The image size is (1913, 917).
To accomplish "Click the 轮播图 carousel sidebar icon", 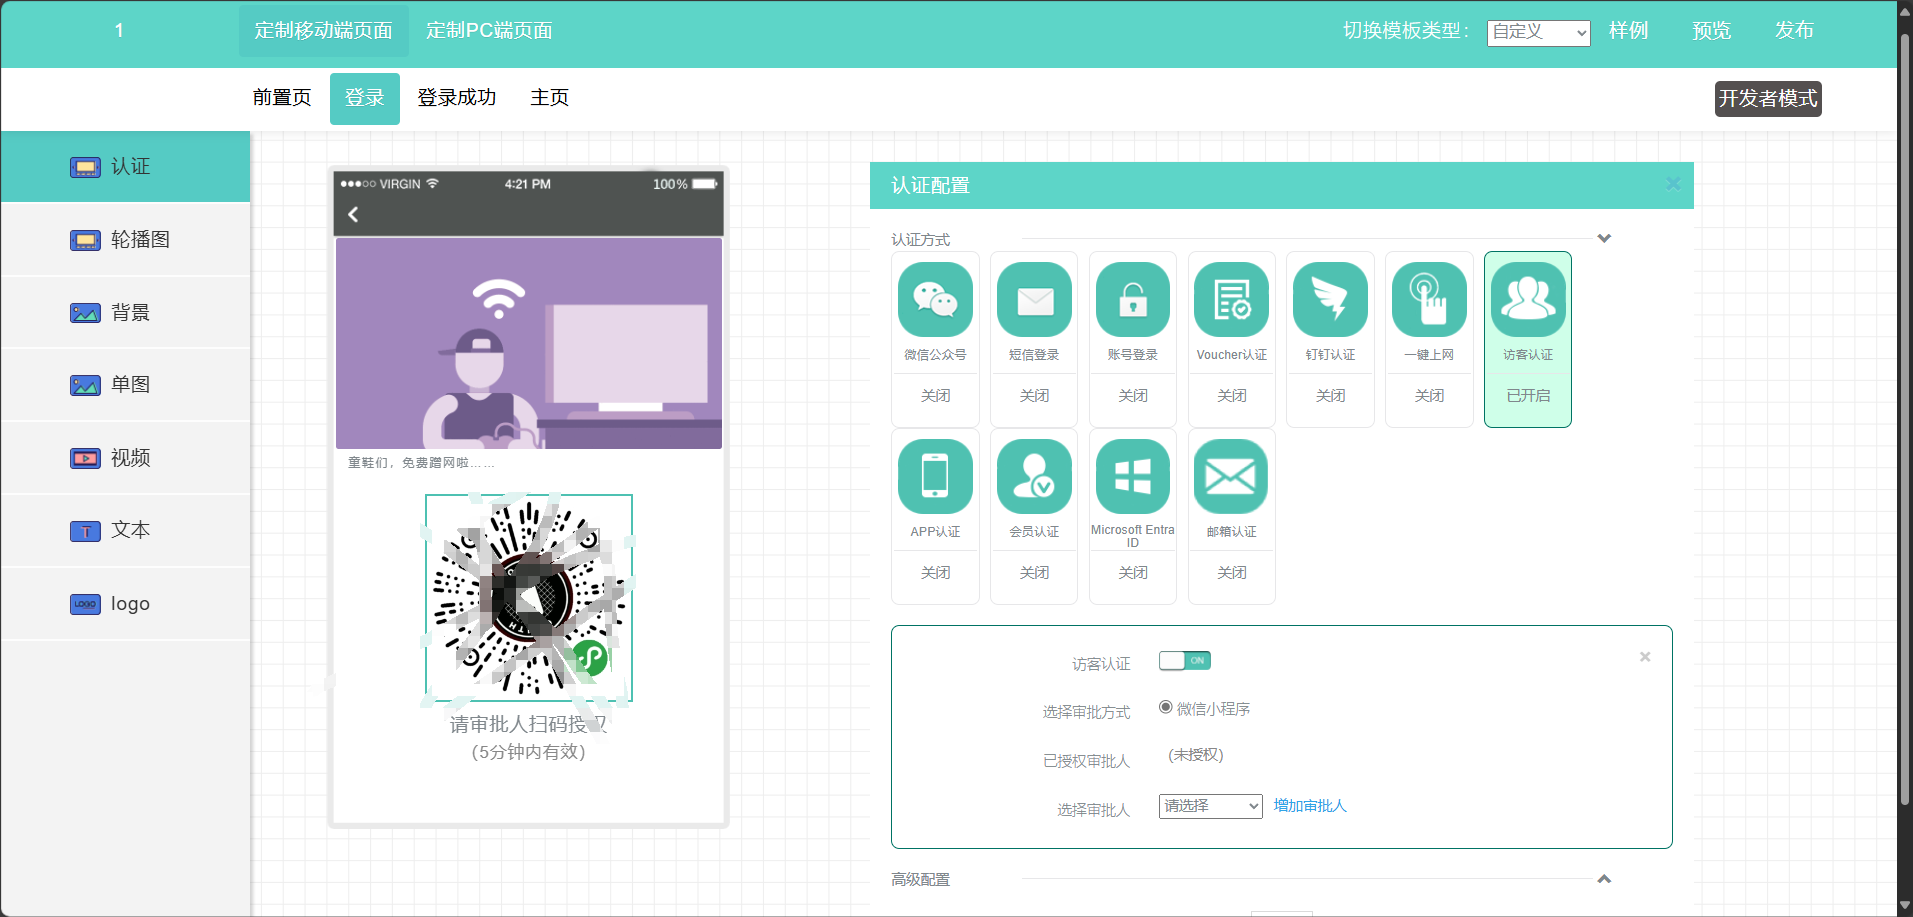I will [x=85, y=240].
